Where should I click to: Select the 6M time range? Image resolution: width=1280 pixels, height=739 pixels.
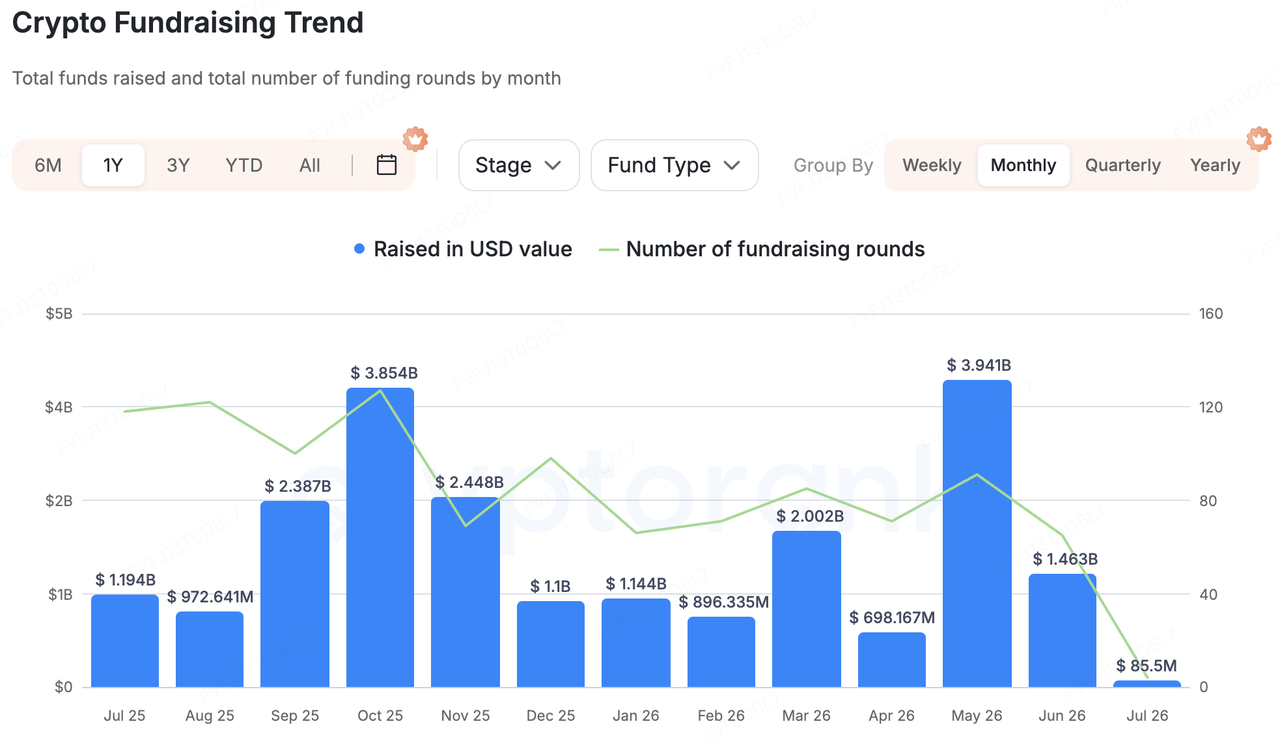[48, 165]
